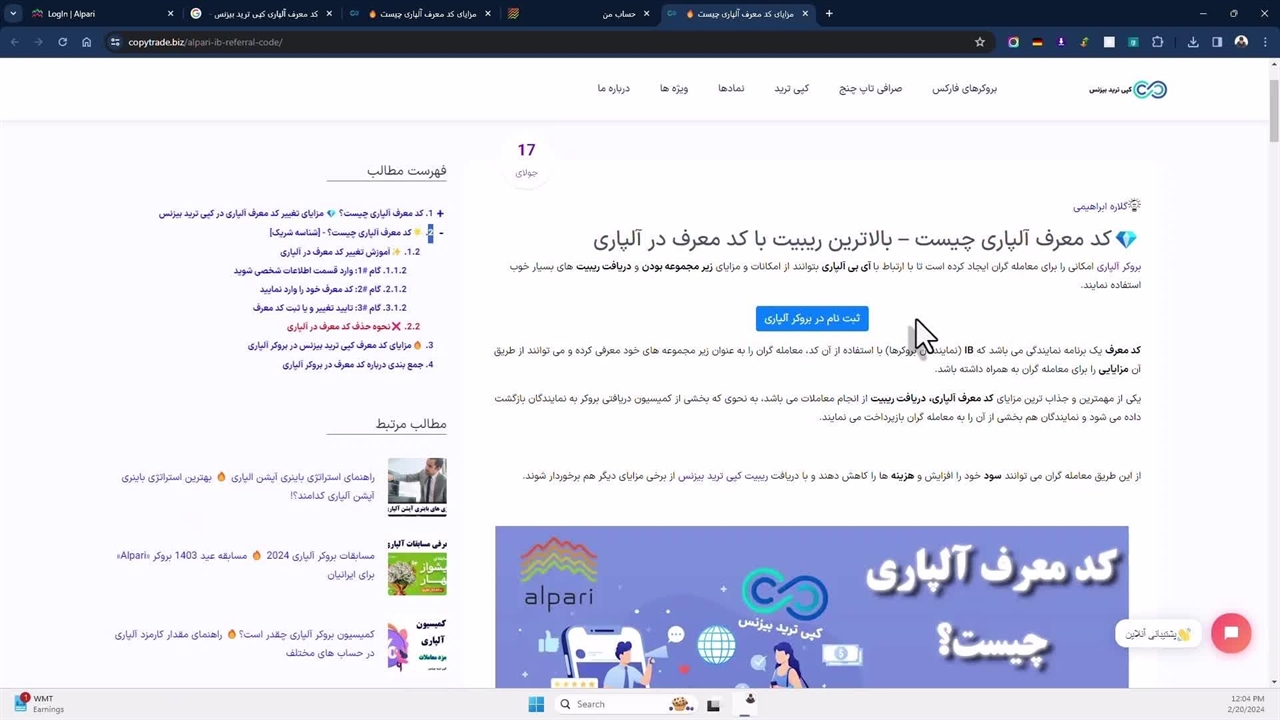Bookmark this page with the star icon
This screenshot has width=1280, height=720.
980,42
